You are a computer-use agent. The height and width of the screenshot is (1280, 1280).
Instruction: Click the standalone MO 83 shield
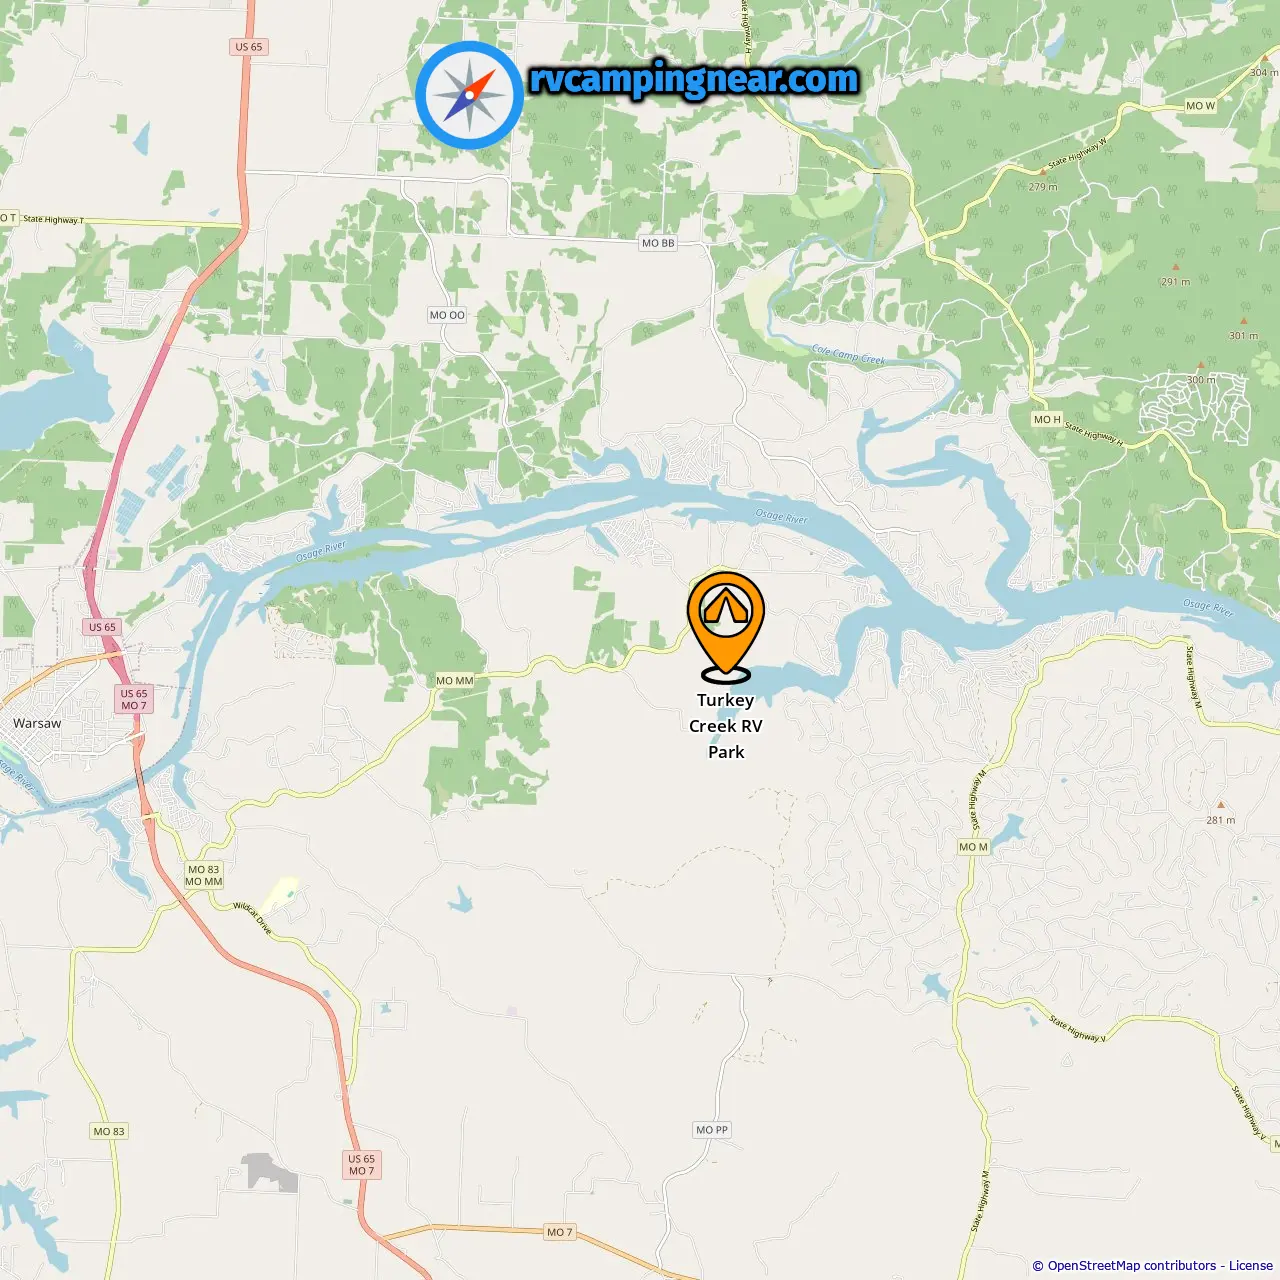tap(109, 1132)
